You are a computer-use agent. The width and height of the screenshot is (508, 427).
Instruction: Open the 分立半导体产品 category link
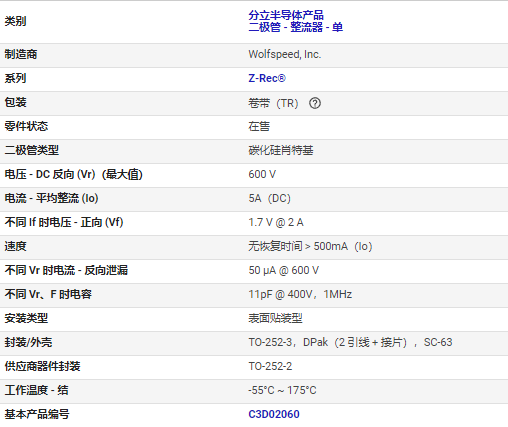(x=286, y=15)
